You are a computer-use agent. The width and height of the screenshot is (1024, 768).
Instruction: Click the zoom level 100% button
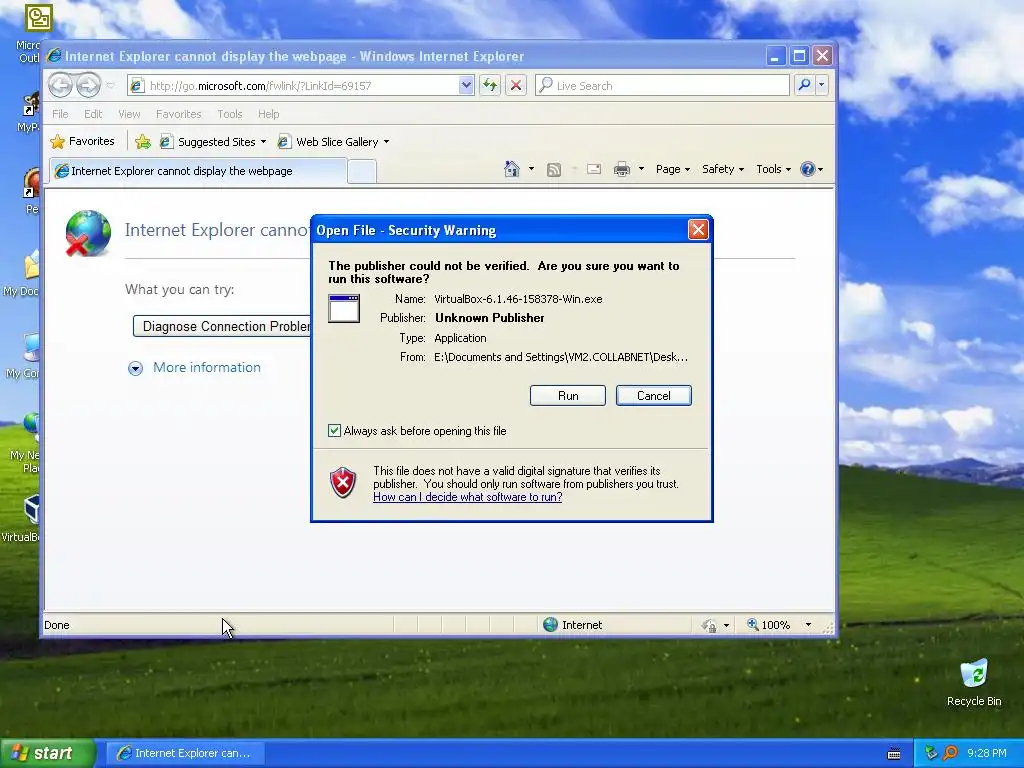pyautogui.click(x=769, y=625)
